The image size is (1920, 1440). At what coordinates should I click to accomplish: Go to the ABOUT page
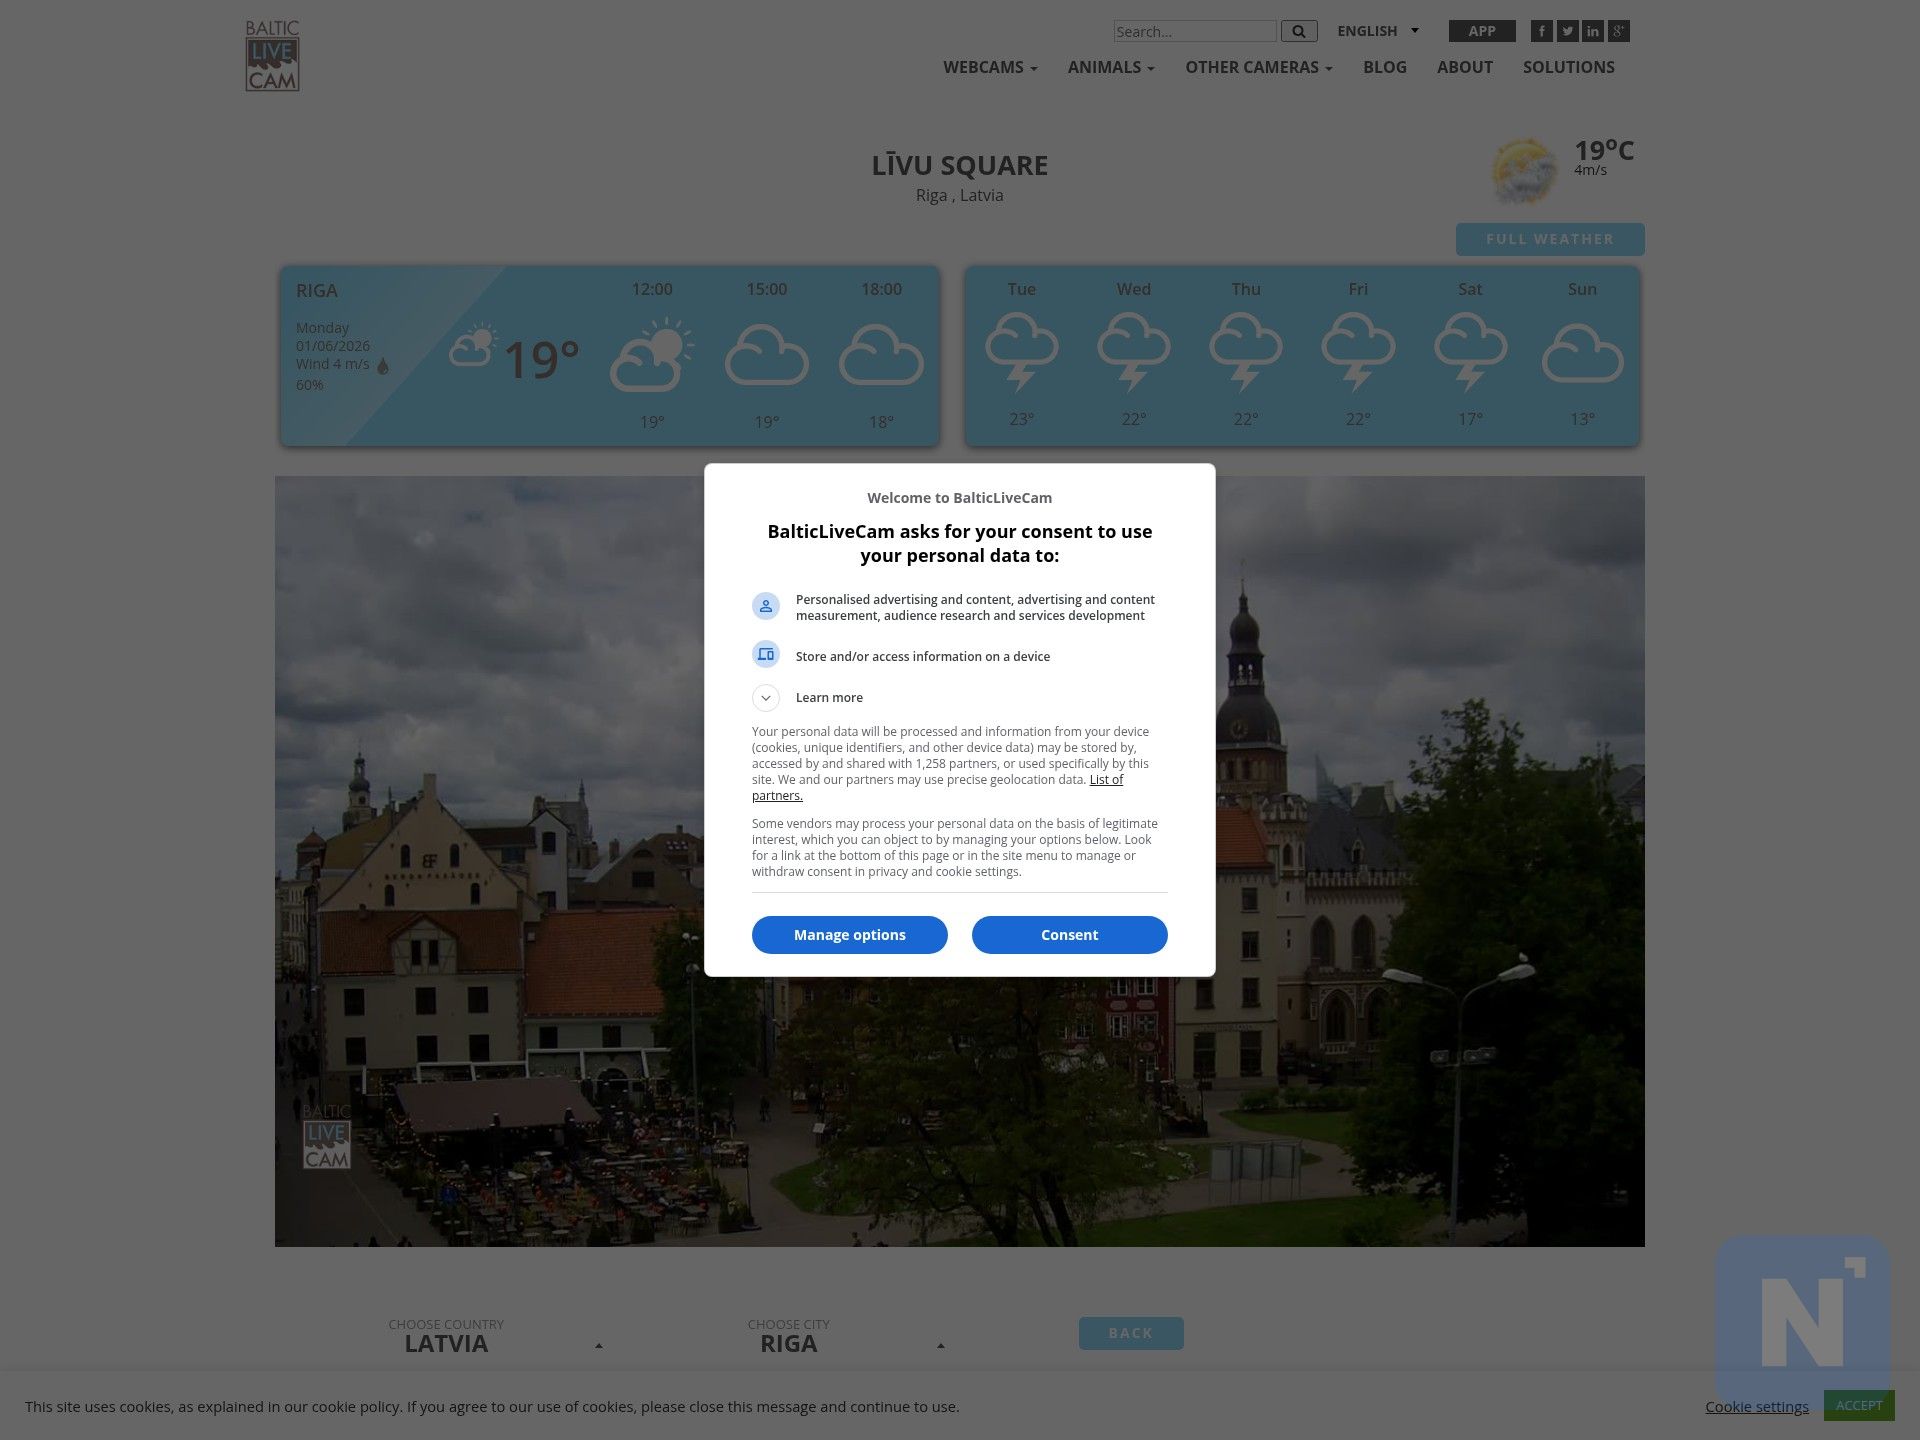coord(1465,67)
